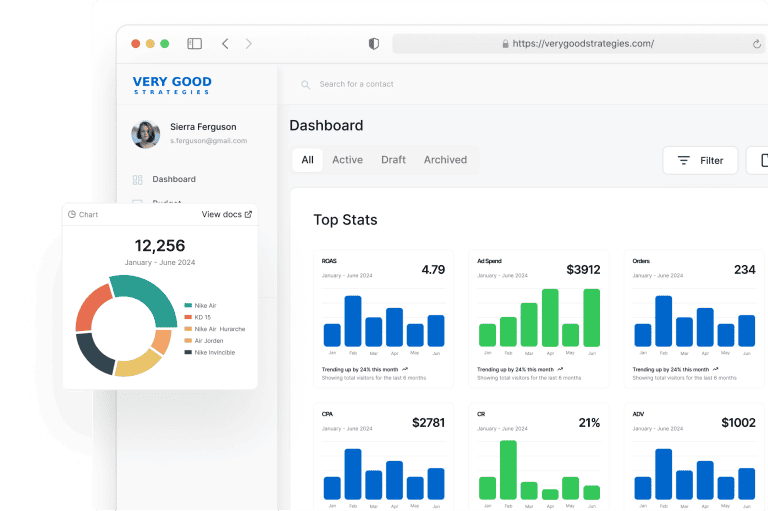Click the external link icon beside View docs
Viewport: 768px width, 511px height.
coord(249,214)
